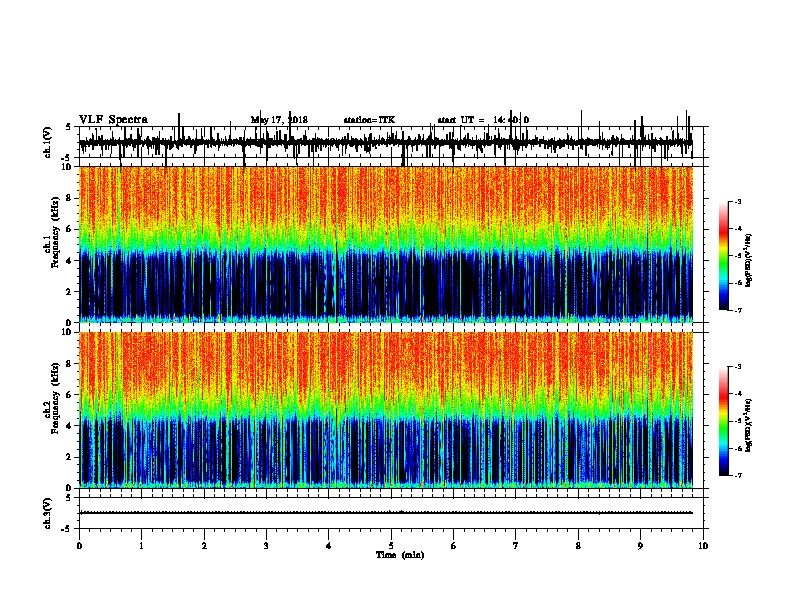Click the "-3" label on ch.1 color bar
792x612 pixels.
click(x=737, y=202)
